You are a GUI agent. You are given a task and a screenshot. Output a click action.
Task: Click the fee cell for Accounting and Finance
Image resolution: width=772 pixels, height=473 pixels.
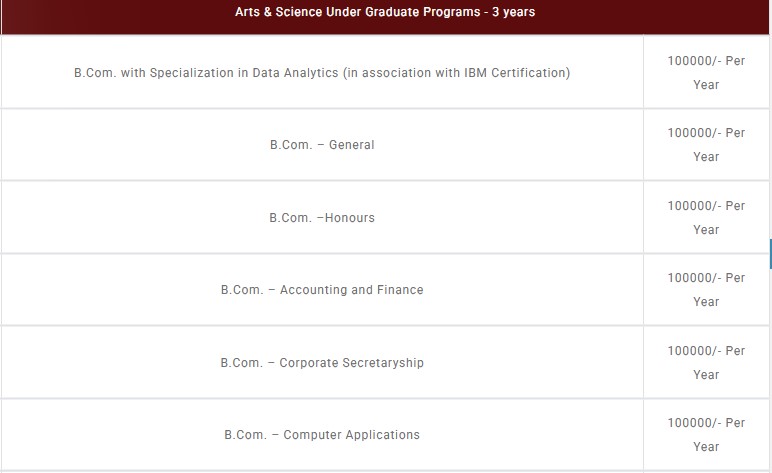coord(706,290)
